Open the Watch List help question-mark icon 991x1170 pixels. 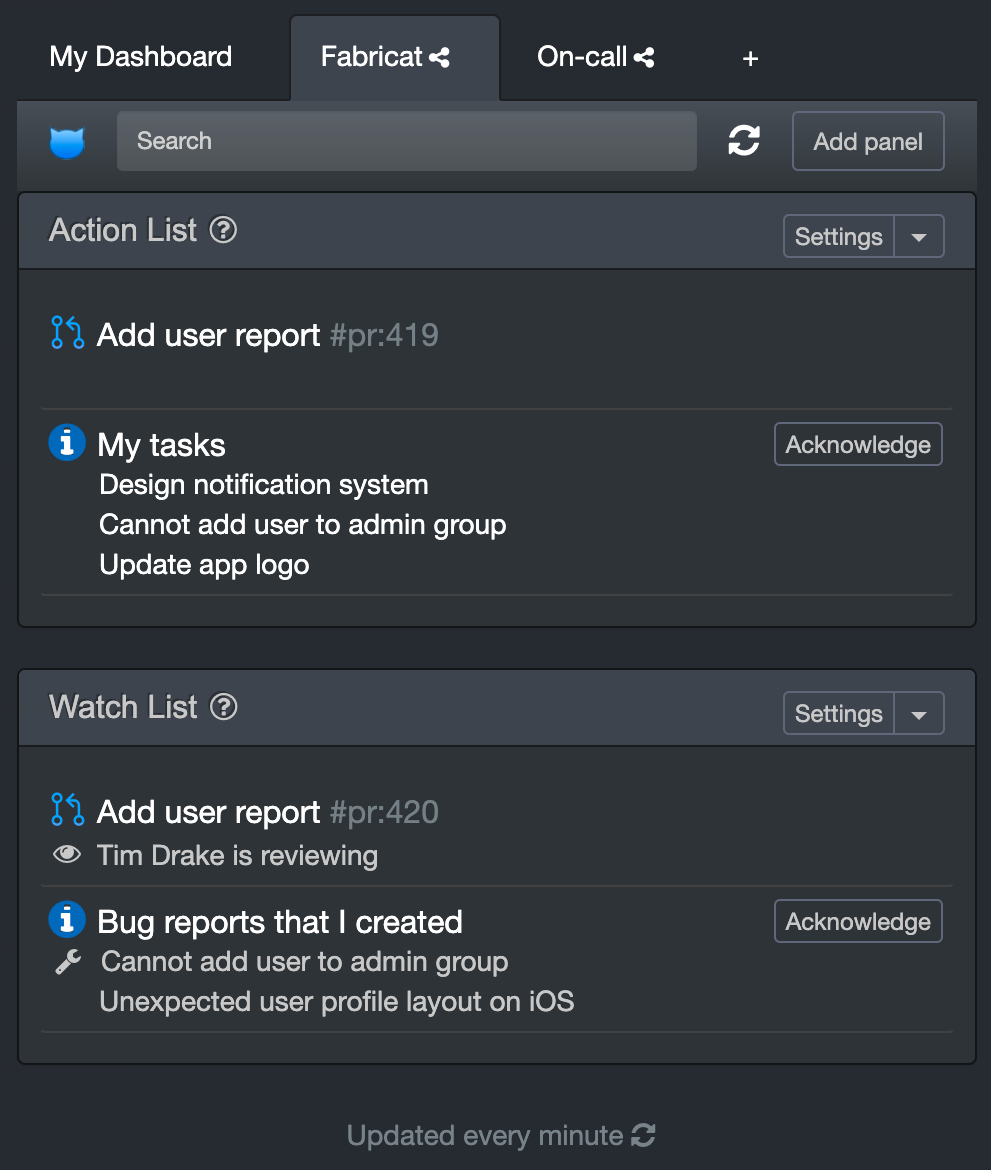click(x=223, y=707)
